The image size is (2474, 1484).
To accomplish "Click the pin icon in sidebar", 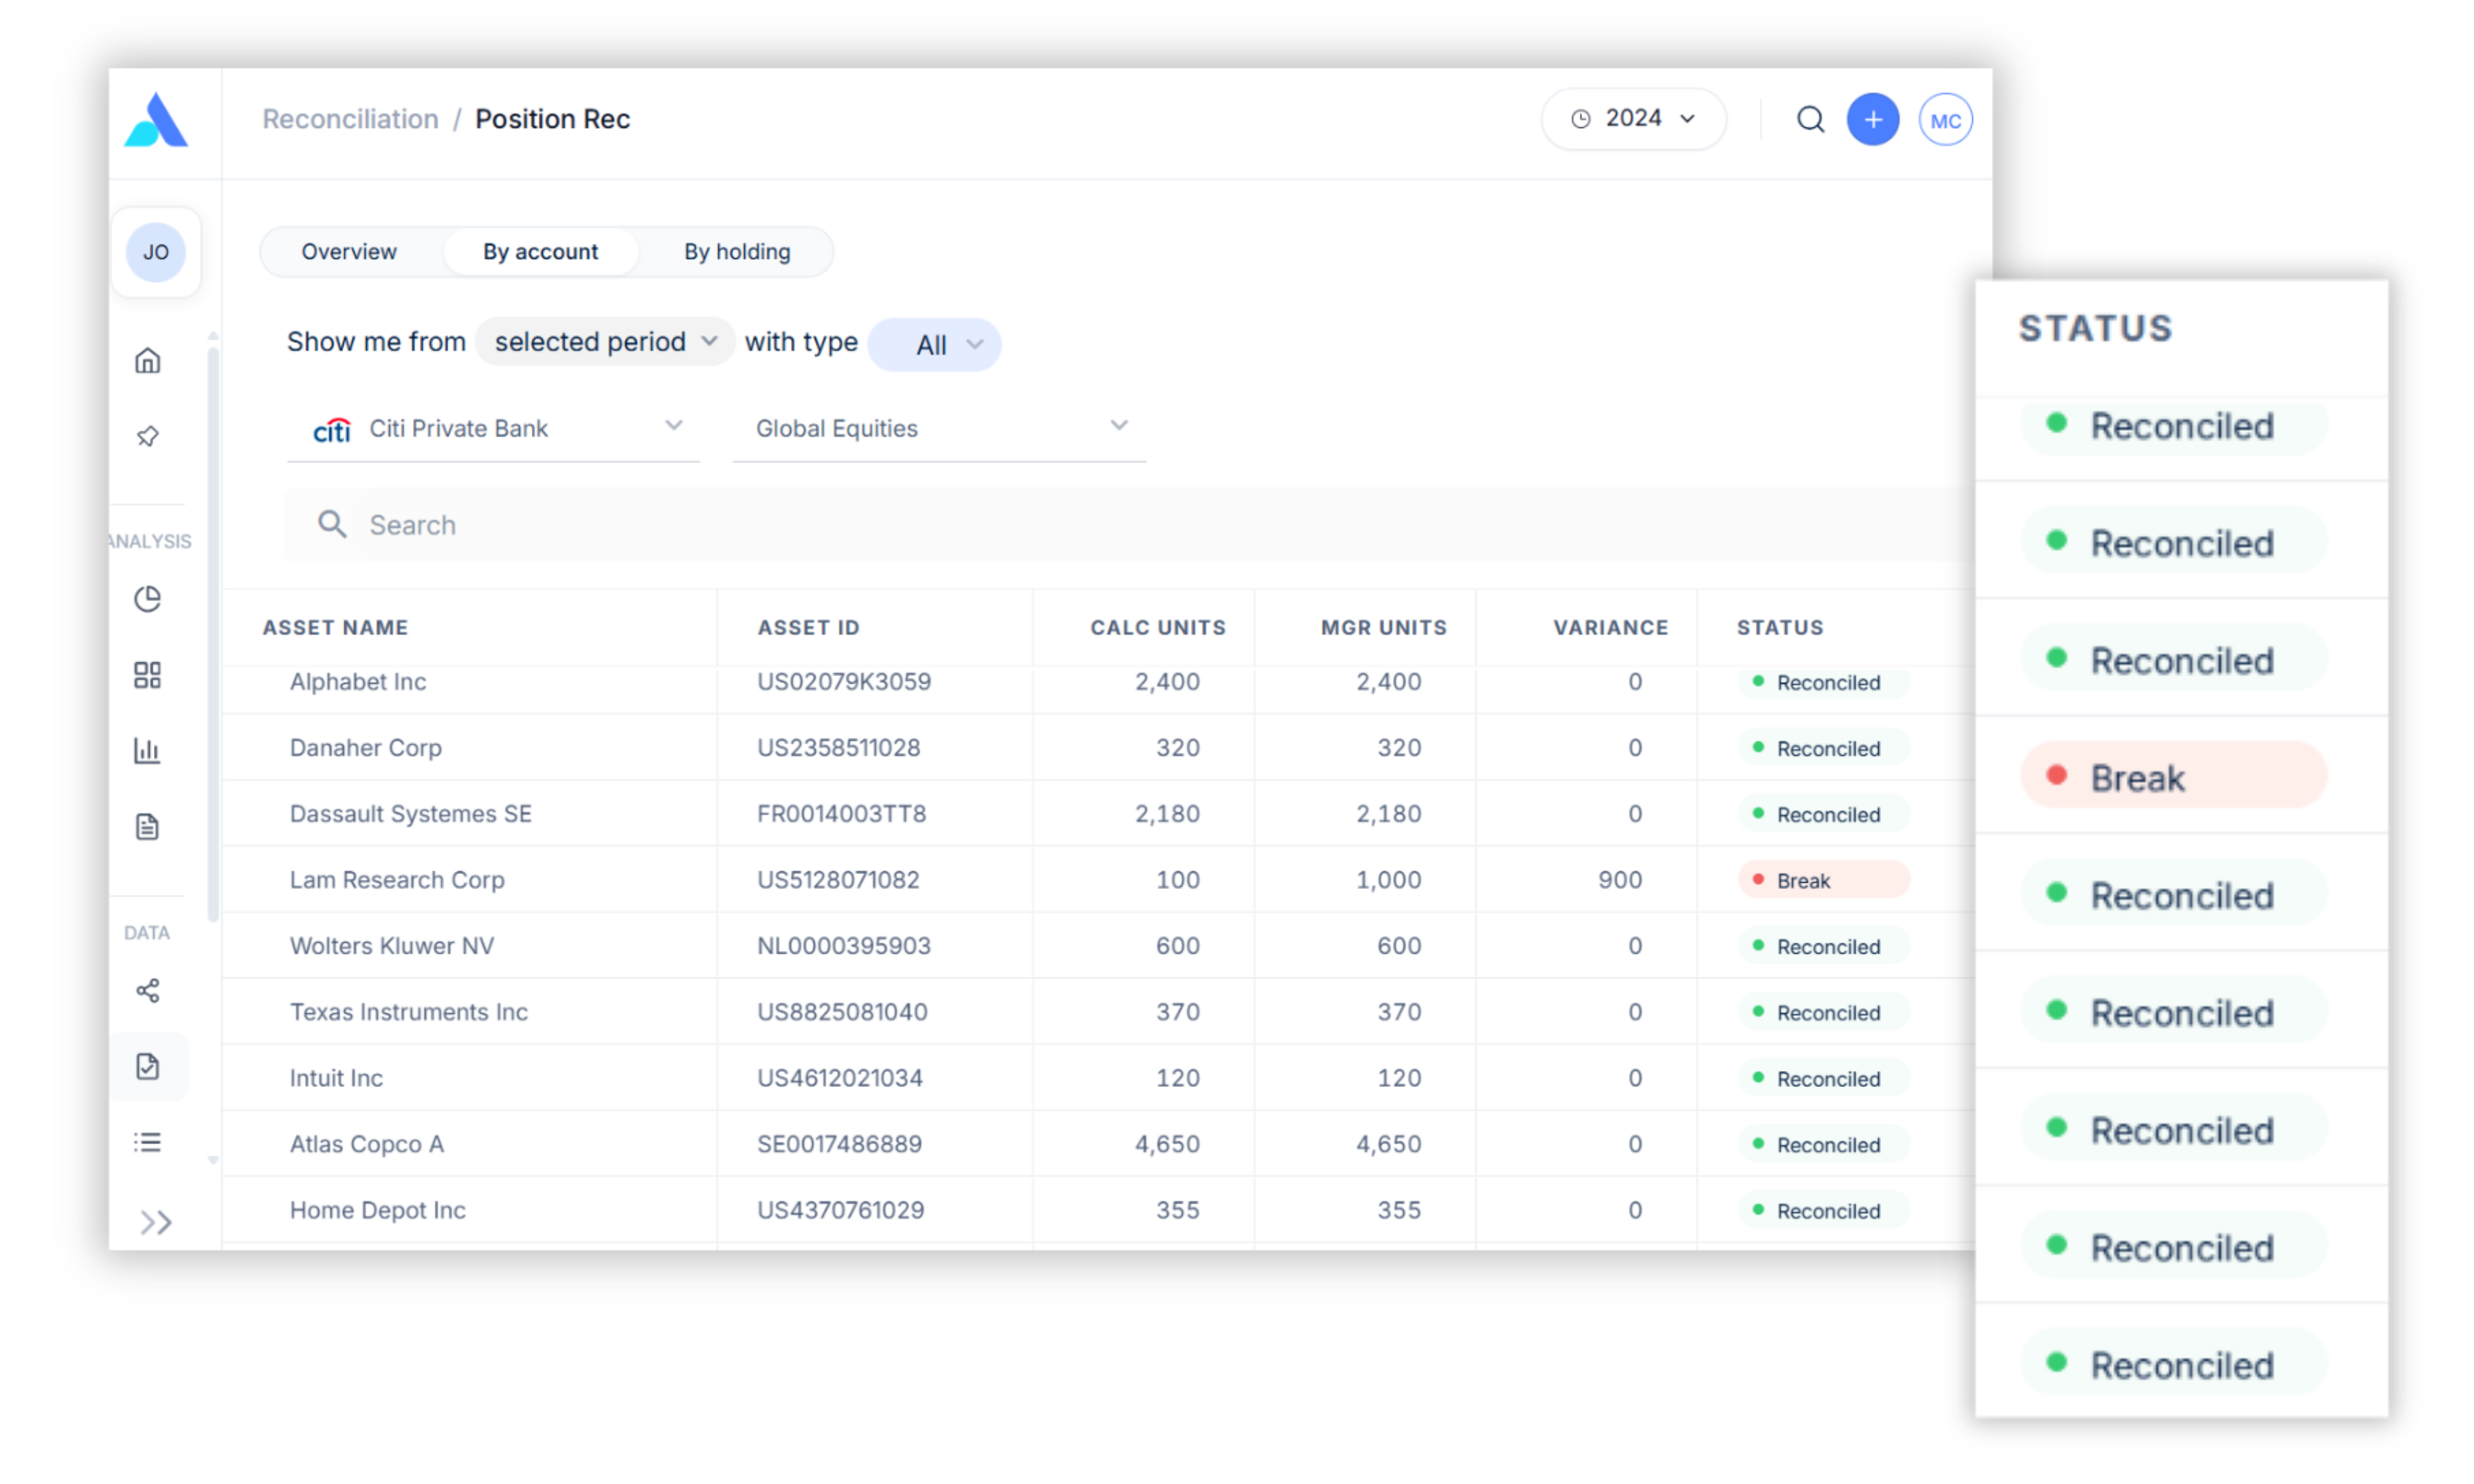I will pyautogui.click(x=147, y=436).
